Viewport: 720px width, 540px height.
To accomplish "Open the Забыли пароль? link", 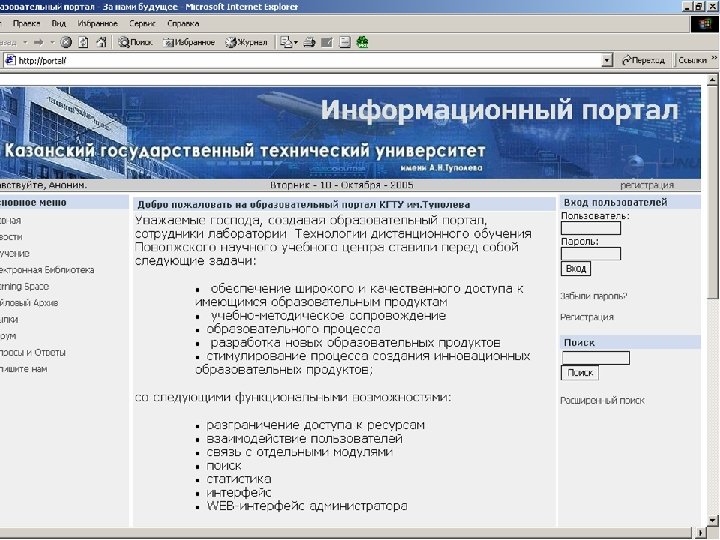I will tap(593, 296).
